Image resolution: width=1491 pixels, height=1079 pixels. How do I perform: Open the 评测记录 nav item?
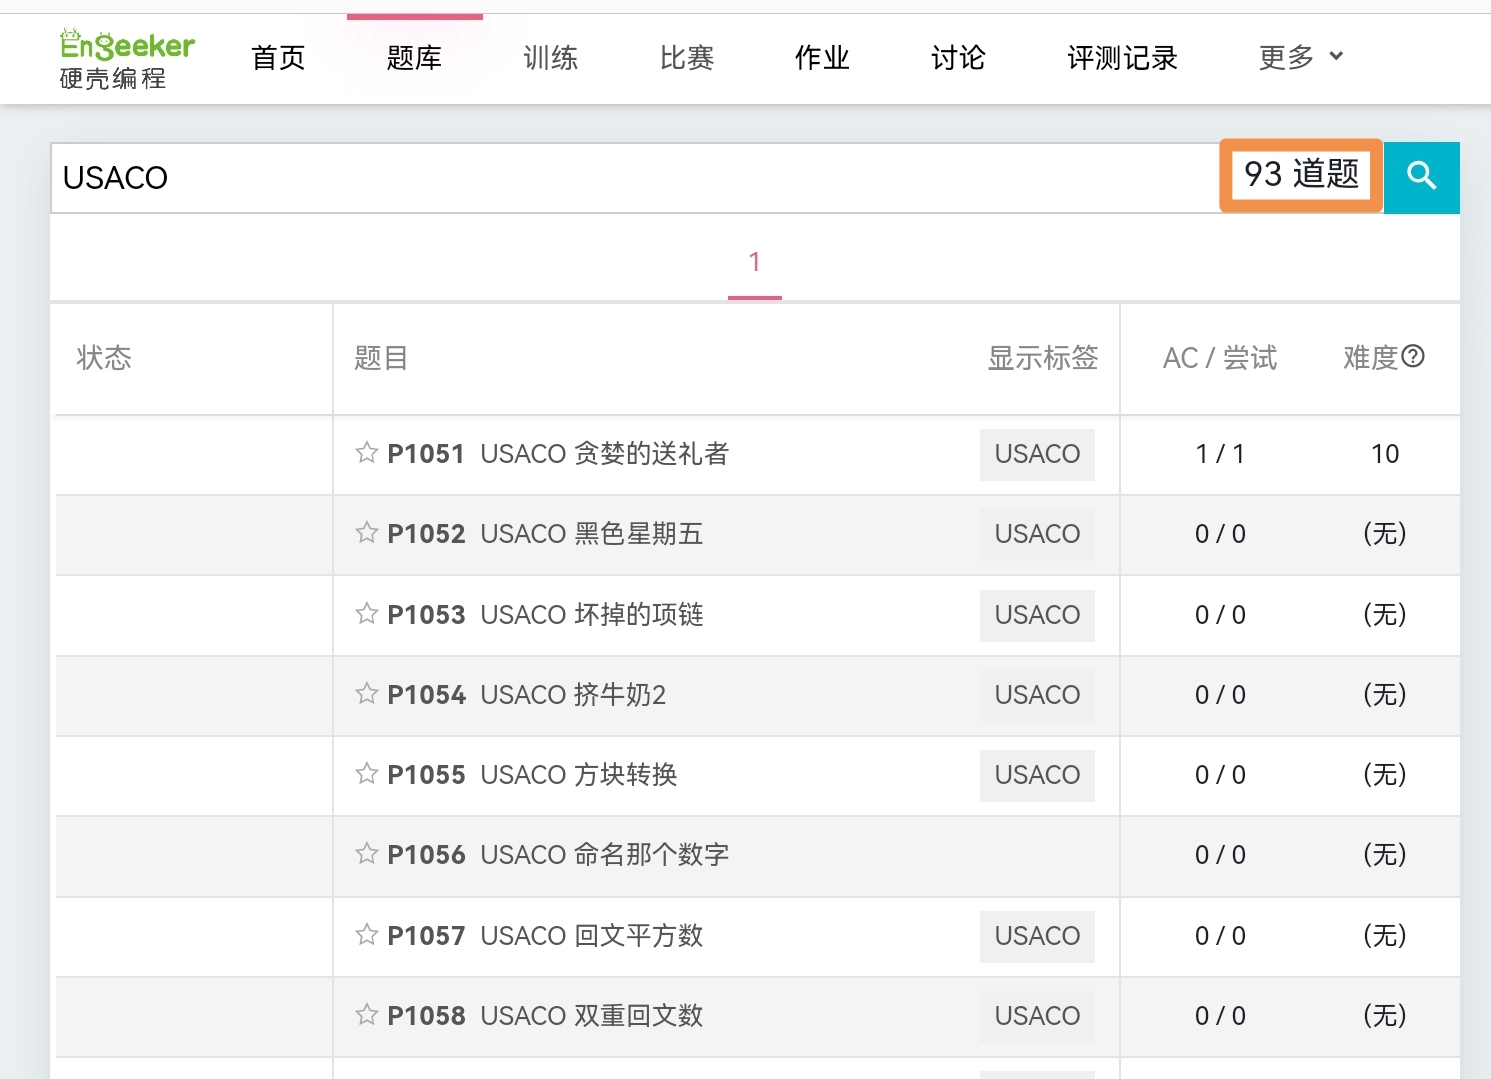pos(1122,58)
